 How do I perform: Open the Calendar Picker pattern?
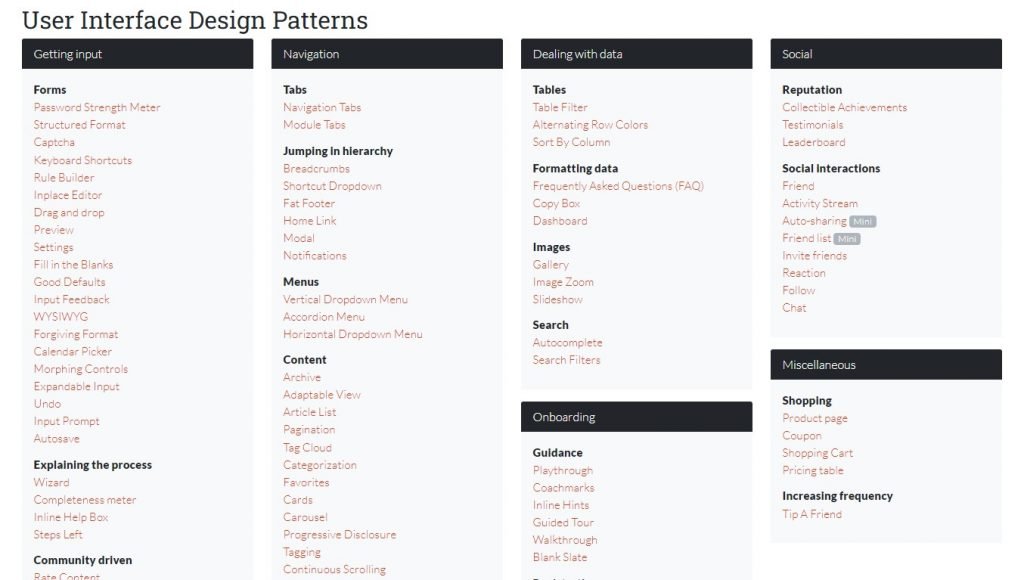[73, 351]
